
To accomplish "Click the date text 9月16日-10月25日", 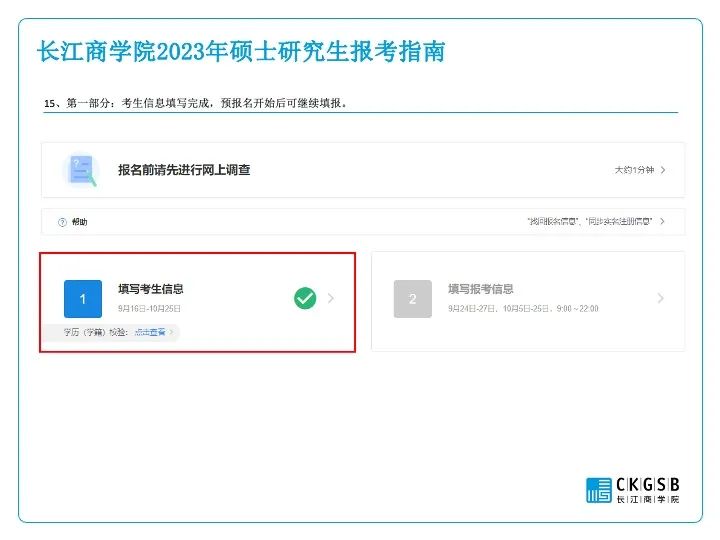I will click(149, 309).
